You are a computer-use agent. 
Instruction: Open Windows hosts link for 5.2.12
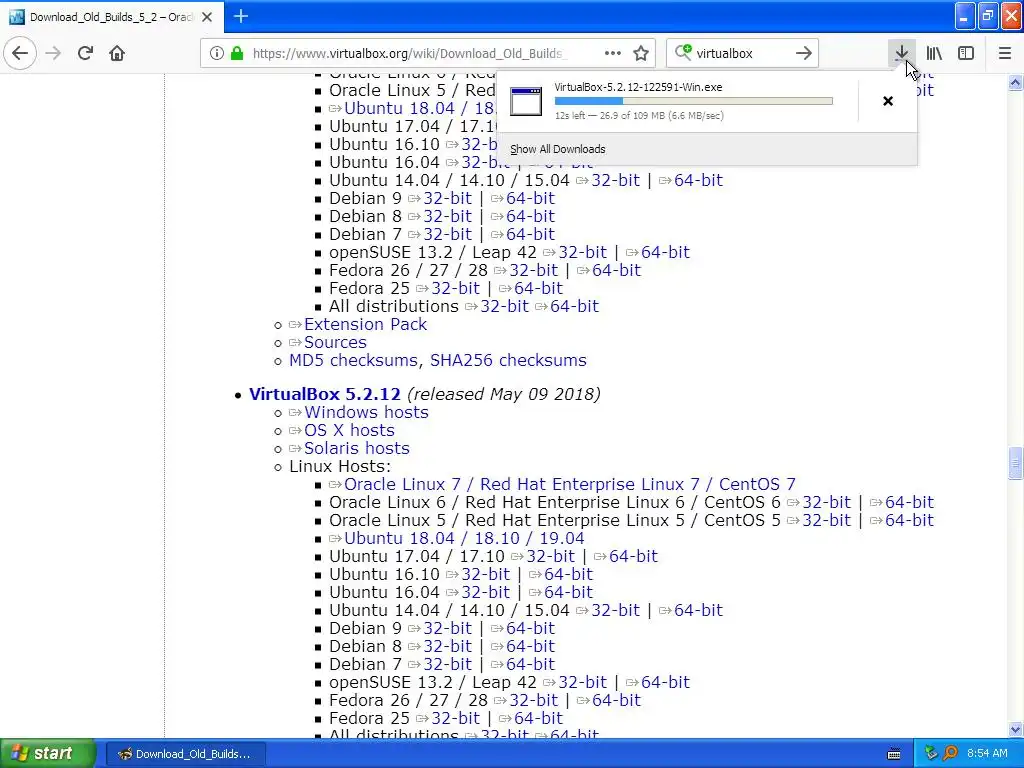pyautogui.click(x=366, y=413)
